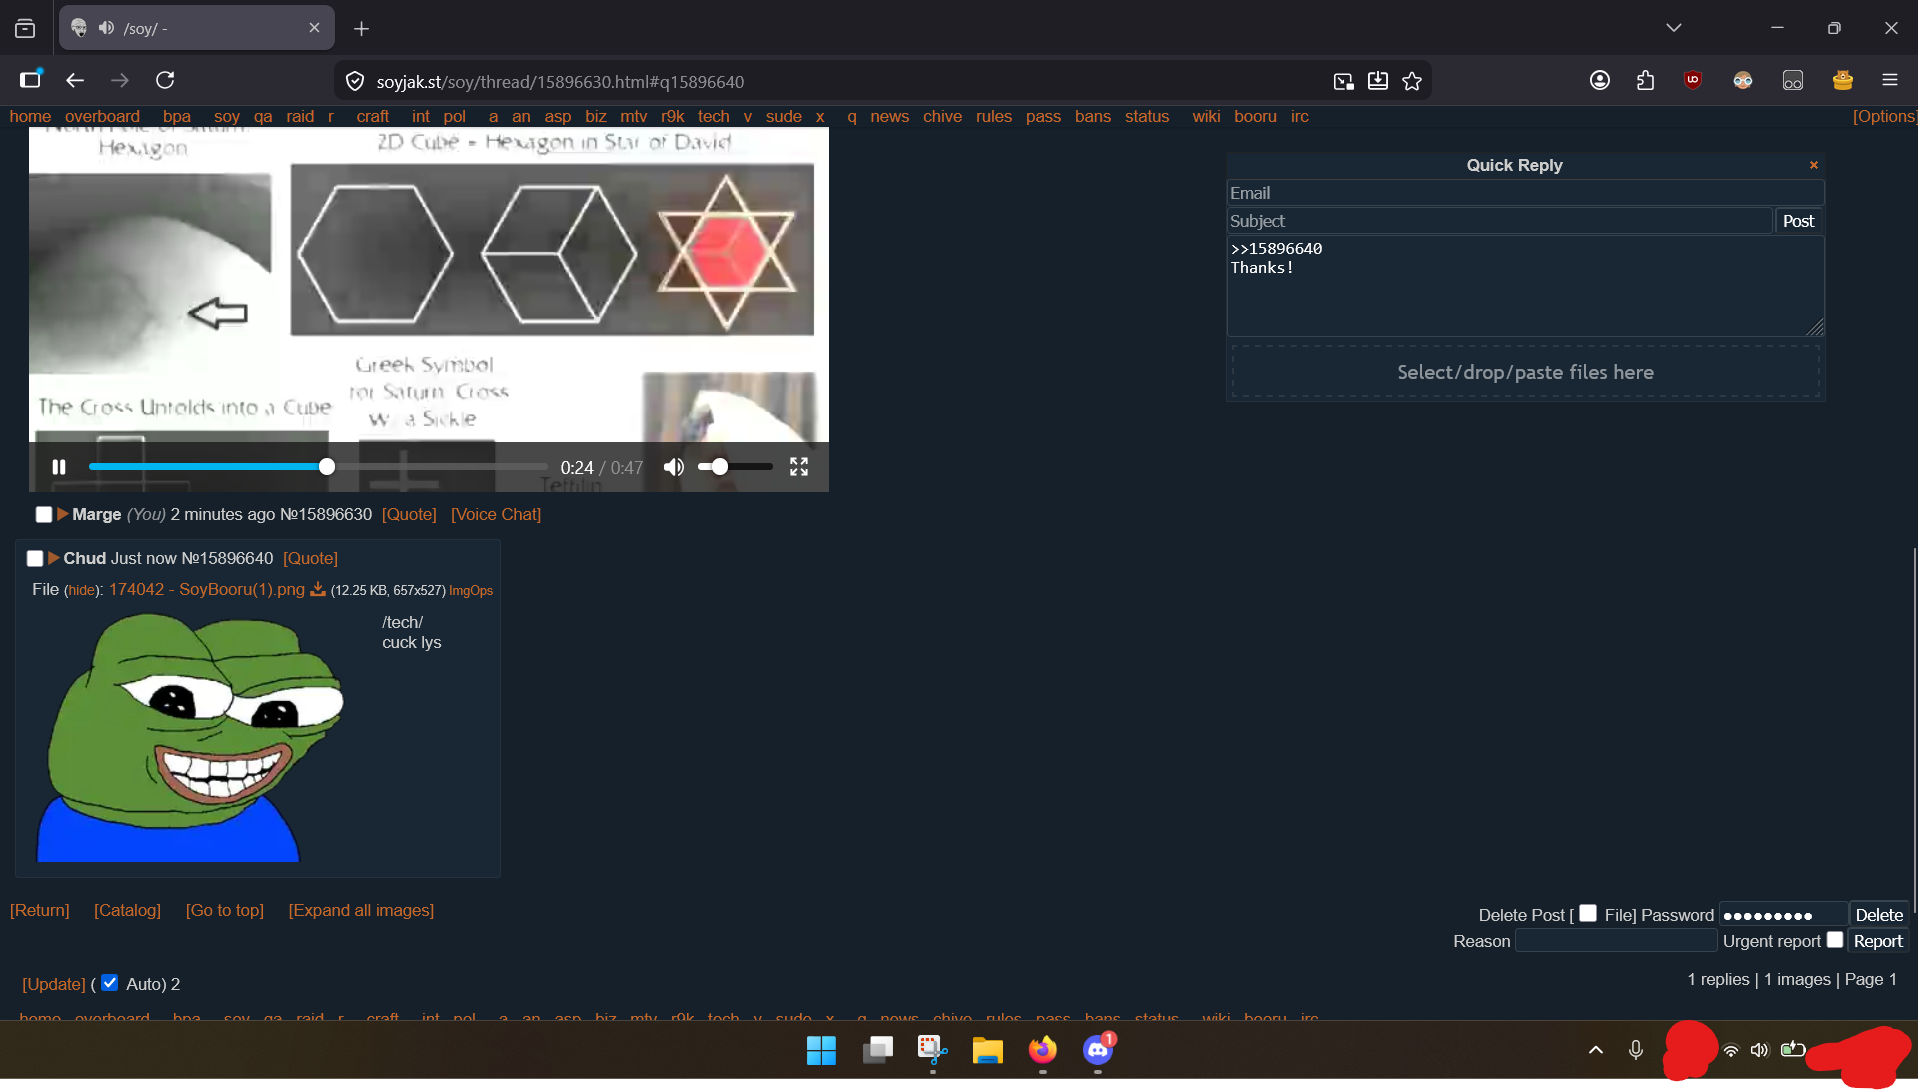Mute the /soy/ tab audio

click(106, 28)
